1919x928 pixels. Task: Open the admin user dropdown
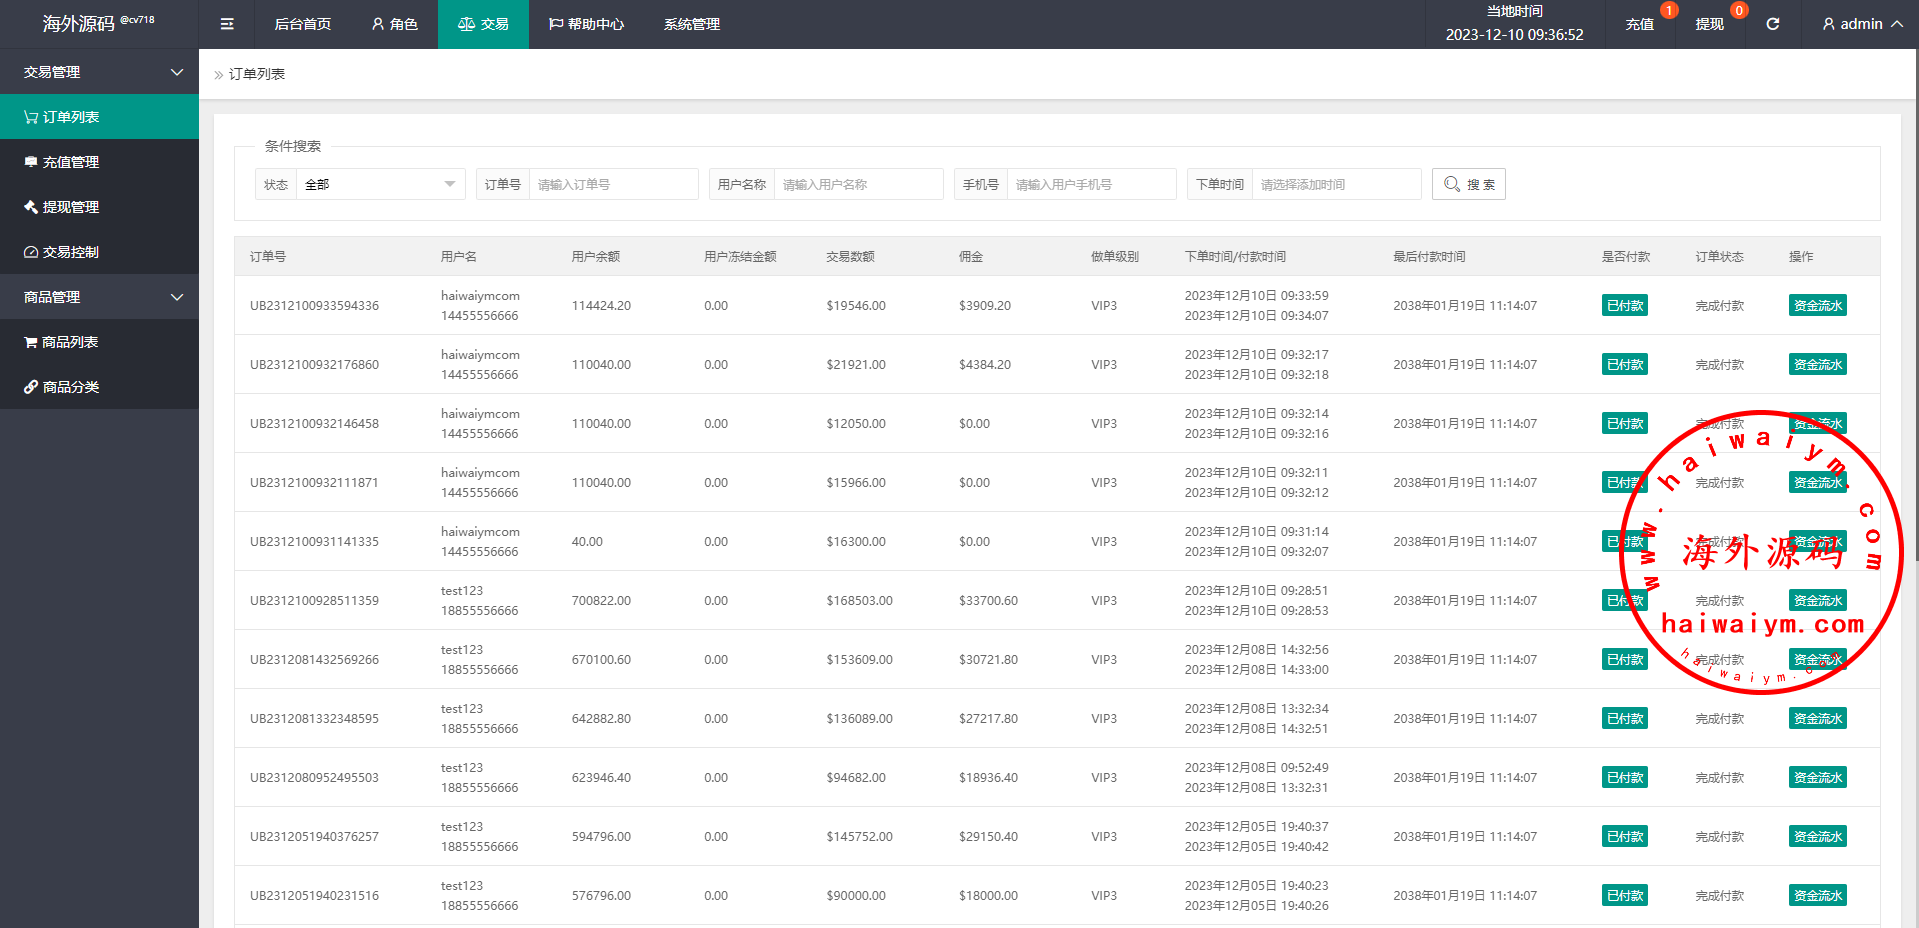[x=1861, y=24]
